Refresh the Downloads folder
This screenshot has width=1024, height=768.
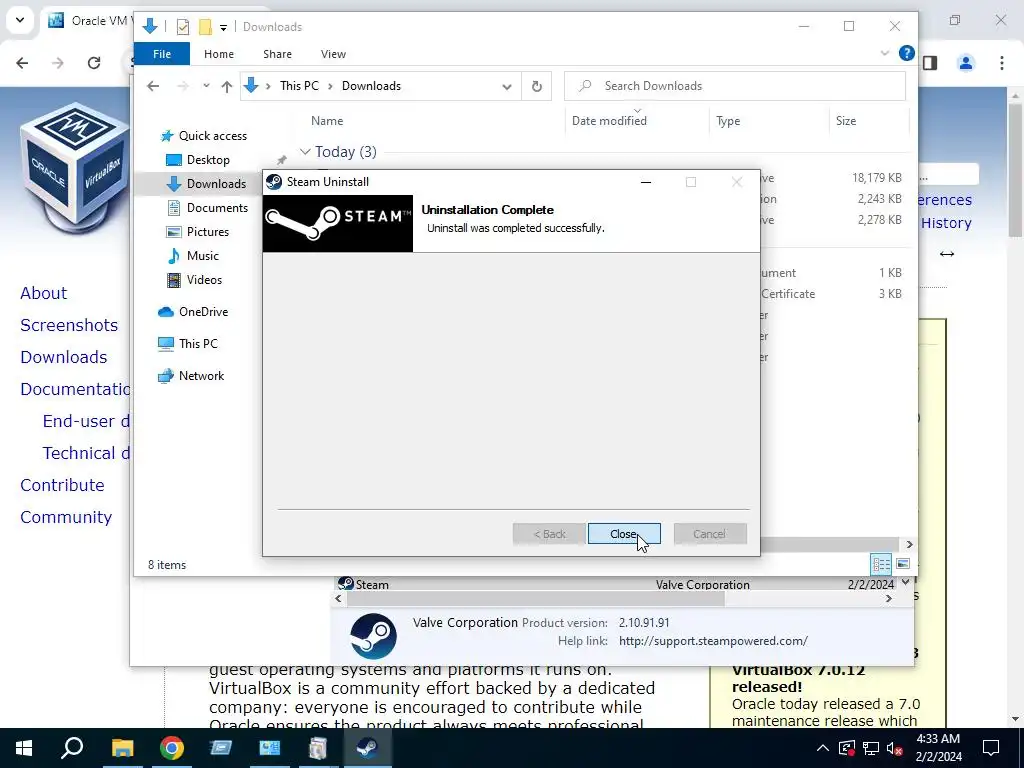[x=537, y=86]
